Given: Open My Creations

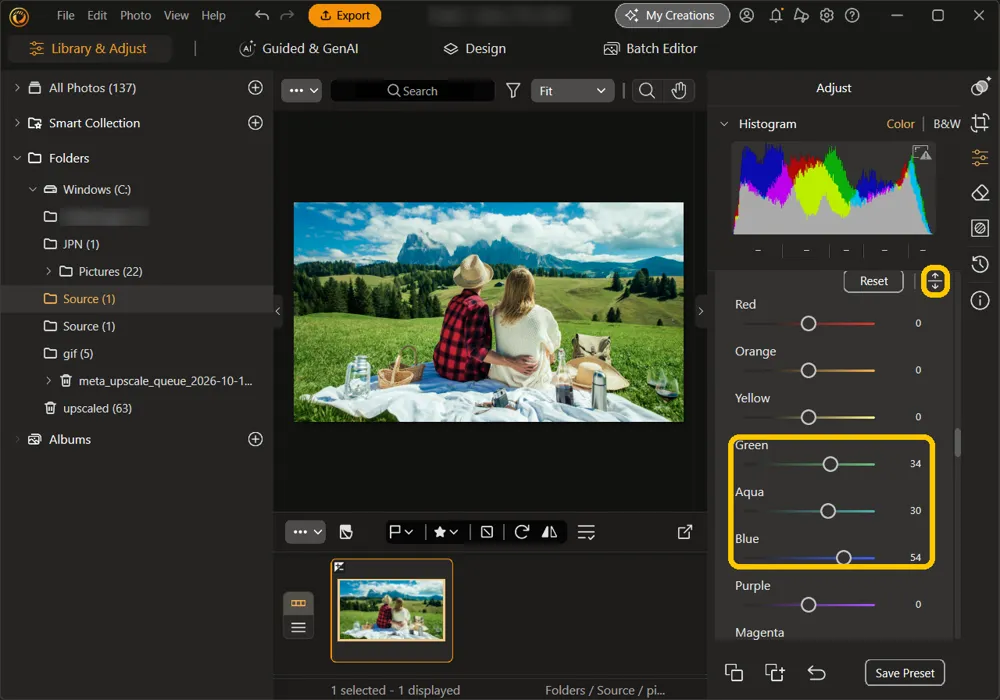Looking at the screenshot, I should (x=672, y=15).
